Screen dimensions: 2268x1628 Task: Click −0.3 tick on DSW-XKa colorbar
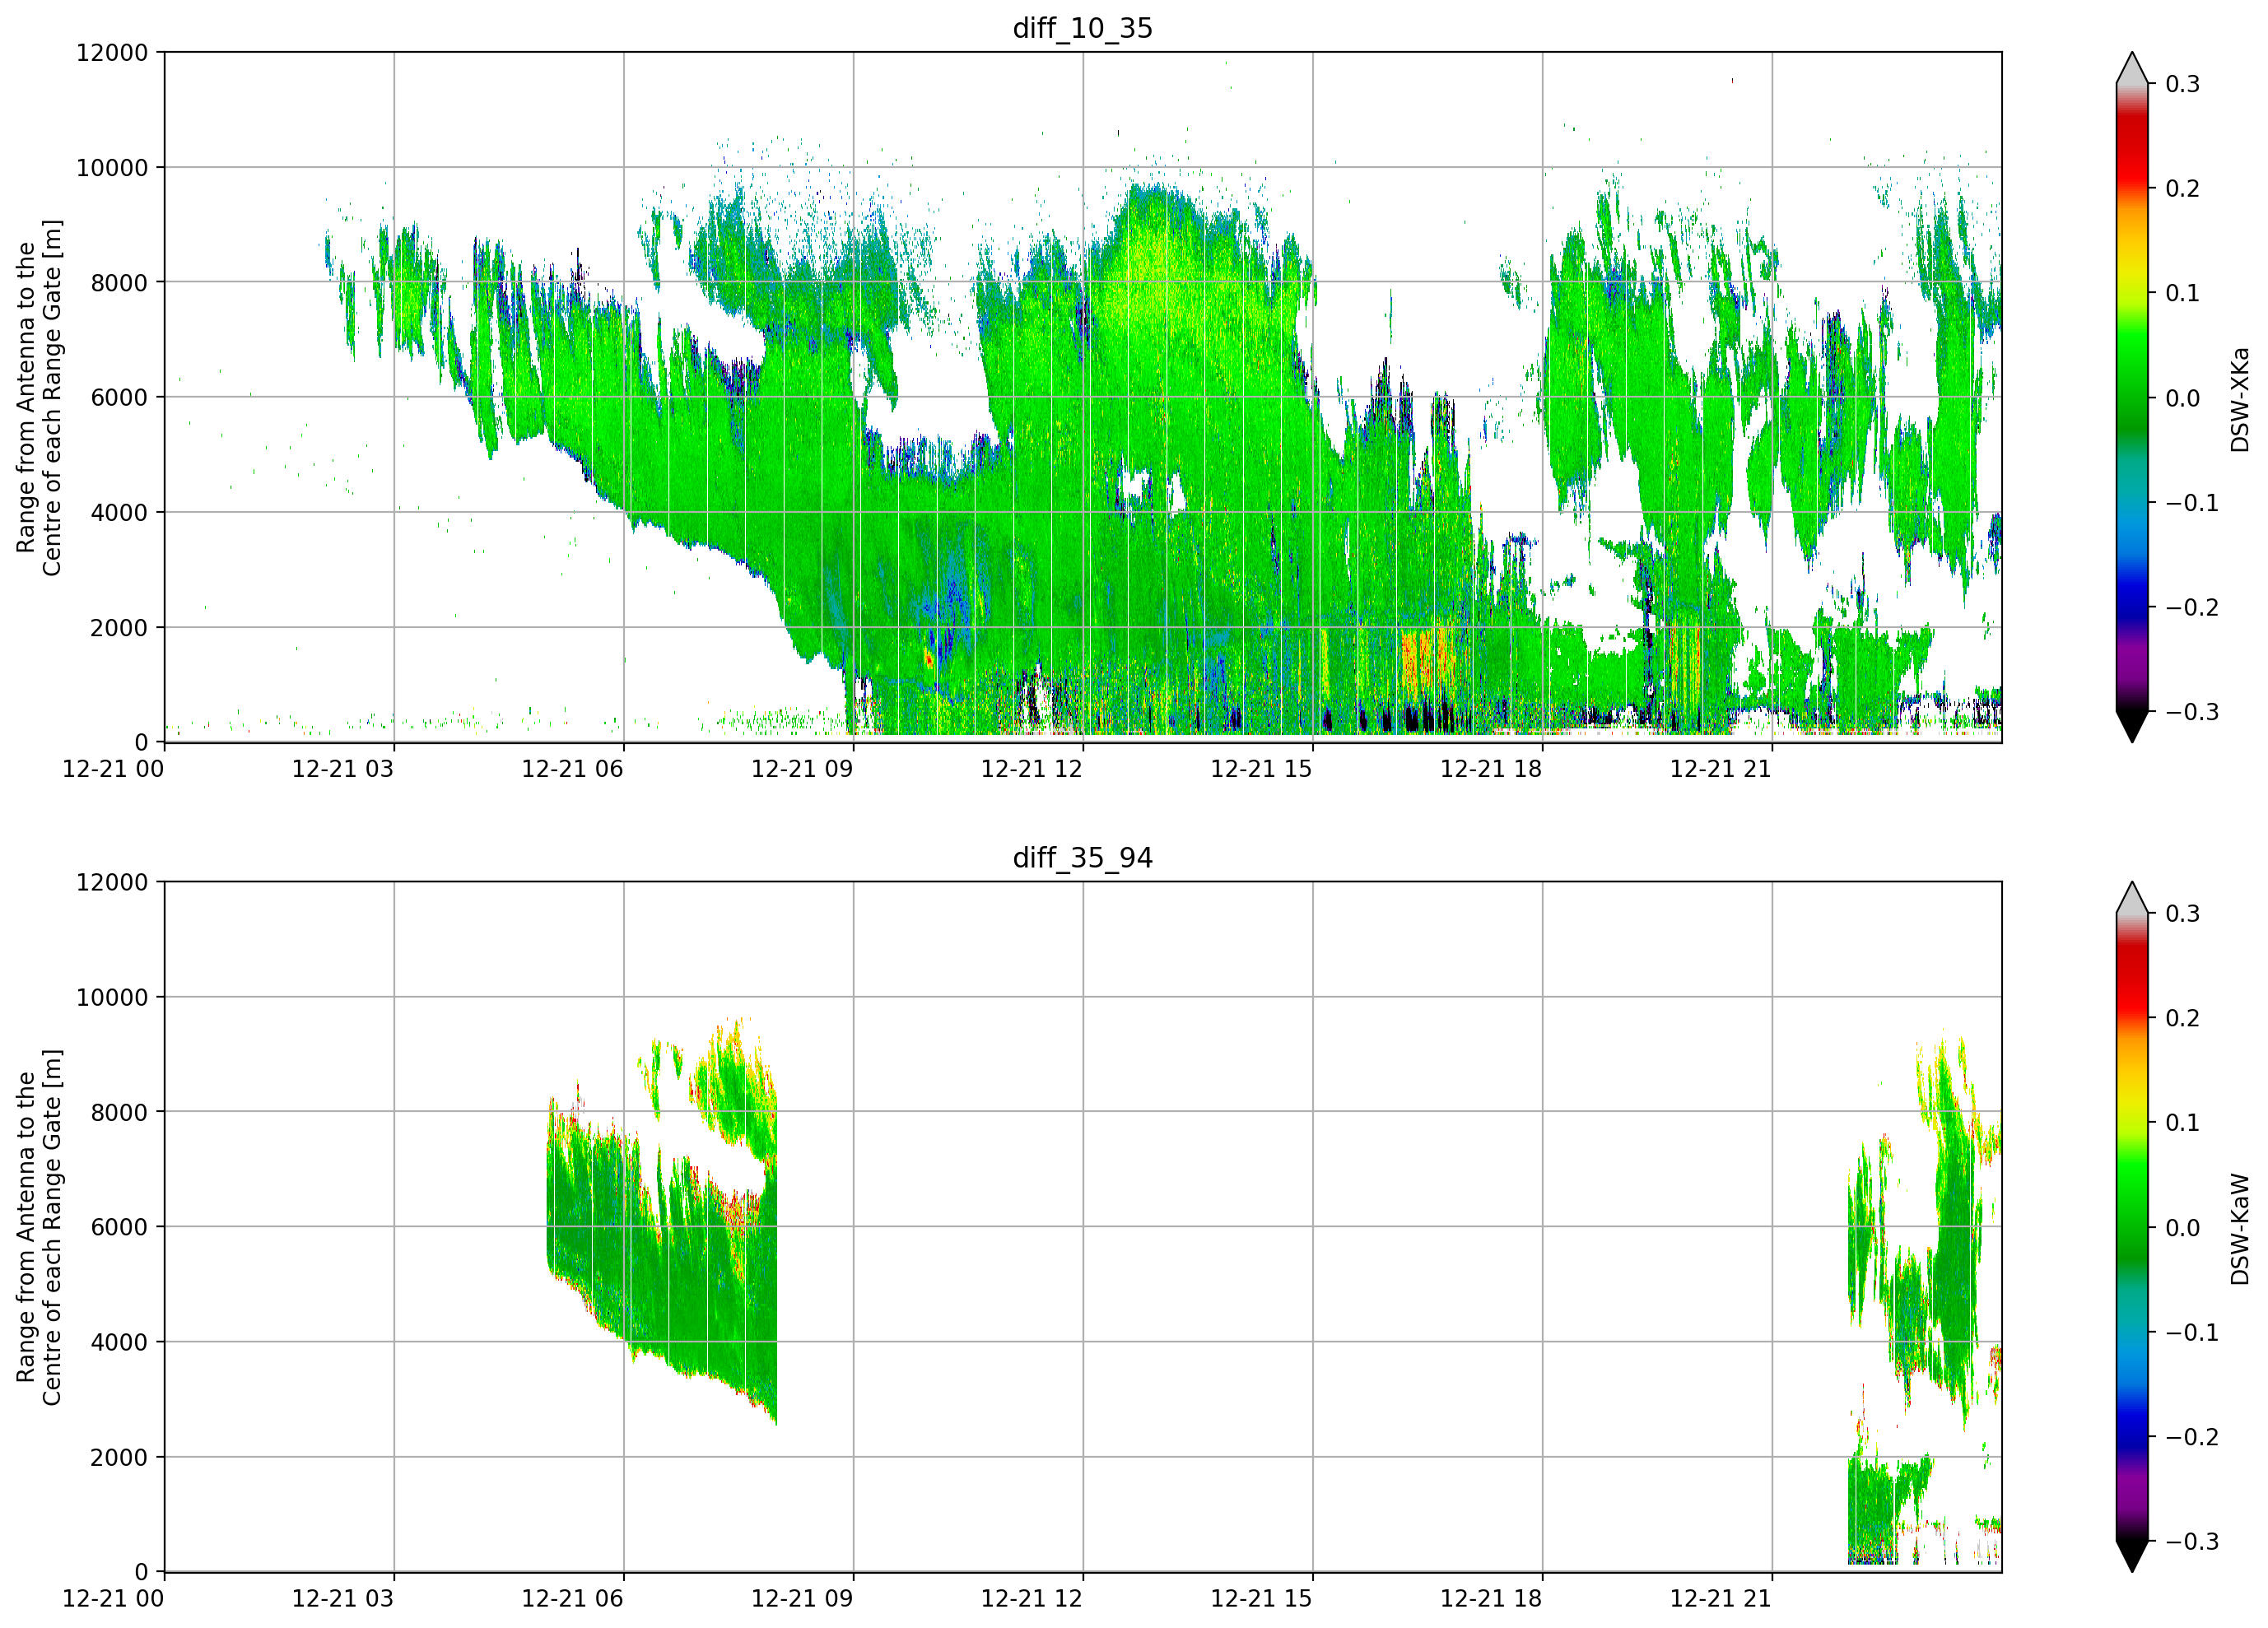(2192, 712)
